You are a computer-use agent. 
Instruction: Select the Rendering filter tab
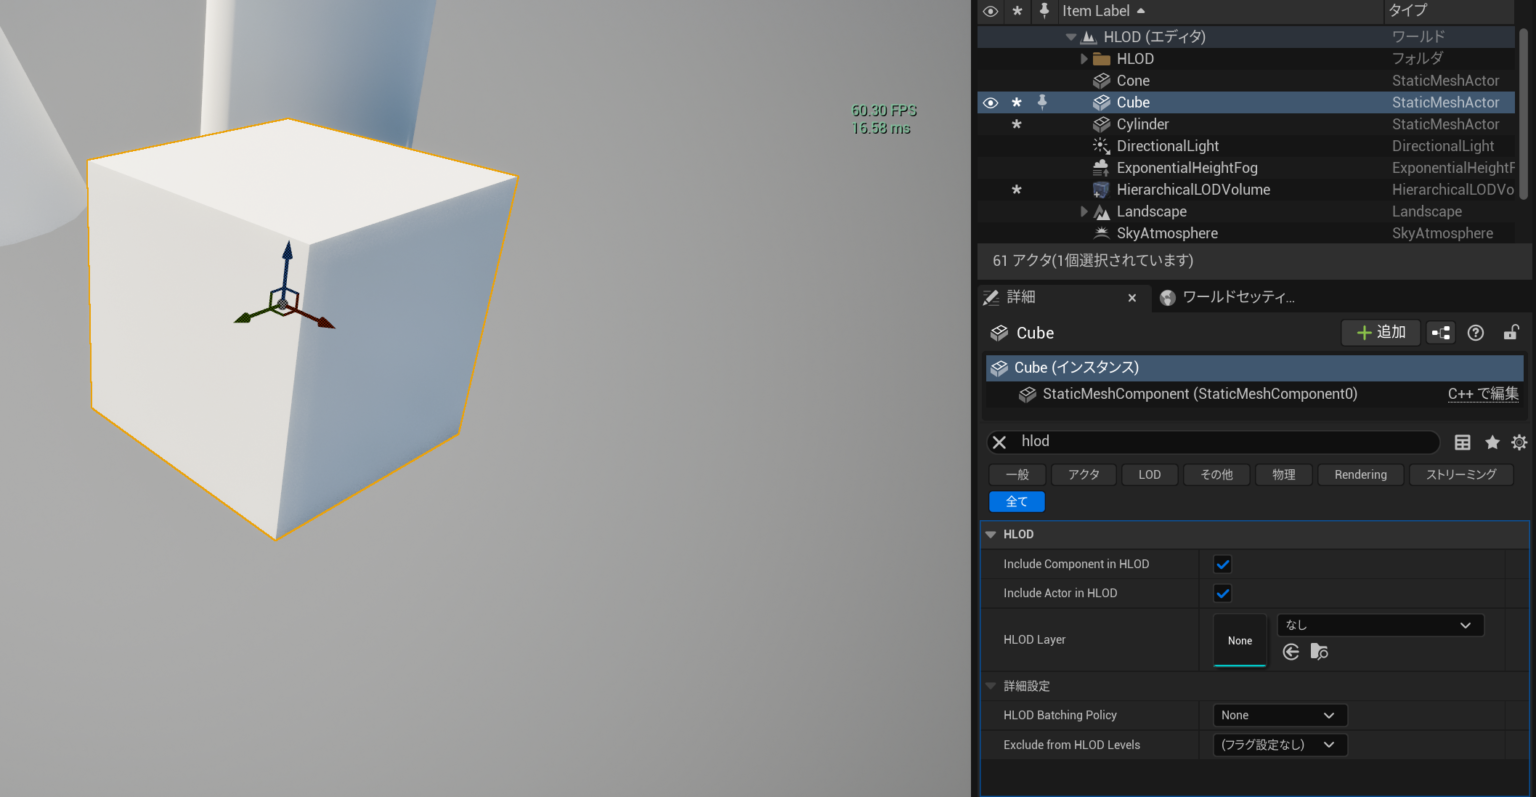pyautogui.click(x=1360, y=474)
